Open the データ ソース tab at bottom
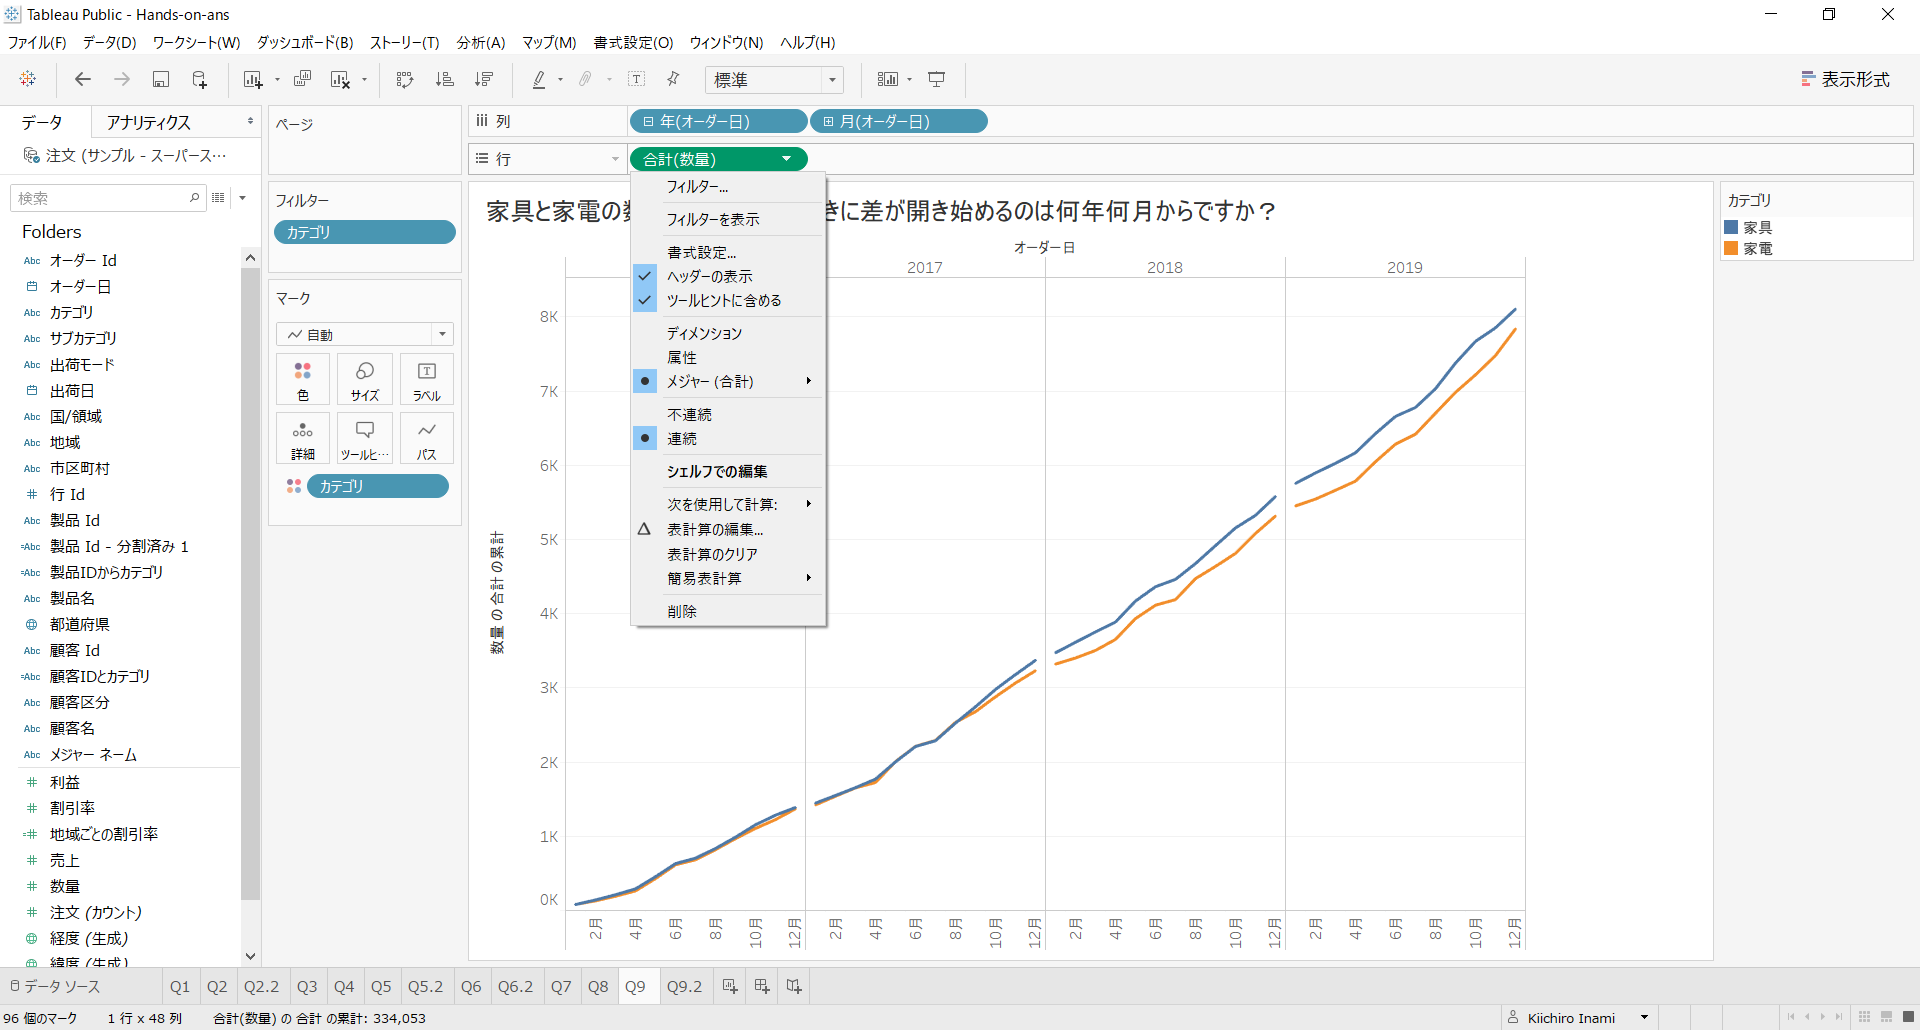 coord(55,986)
